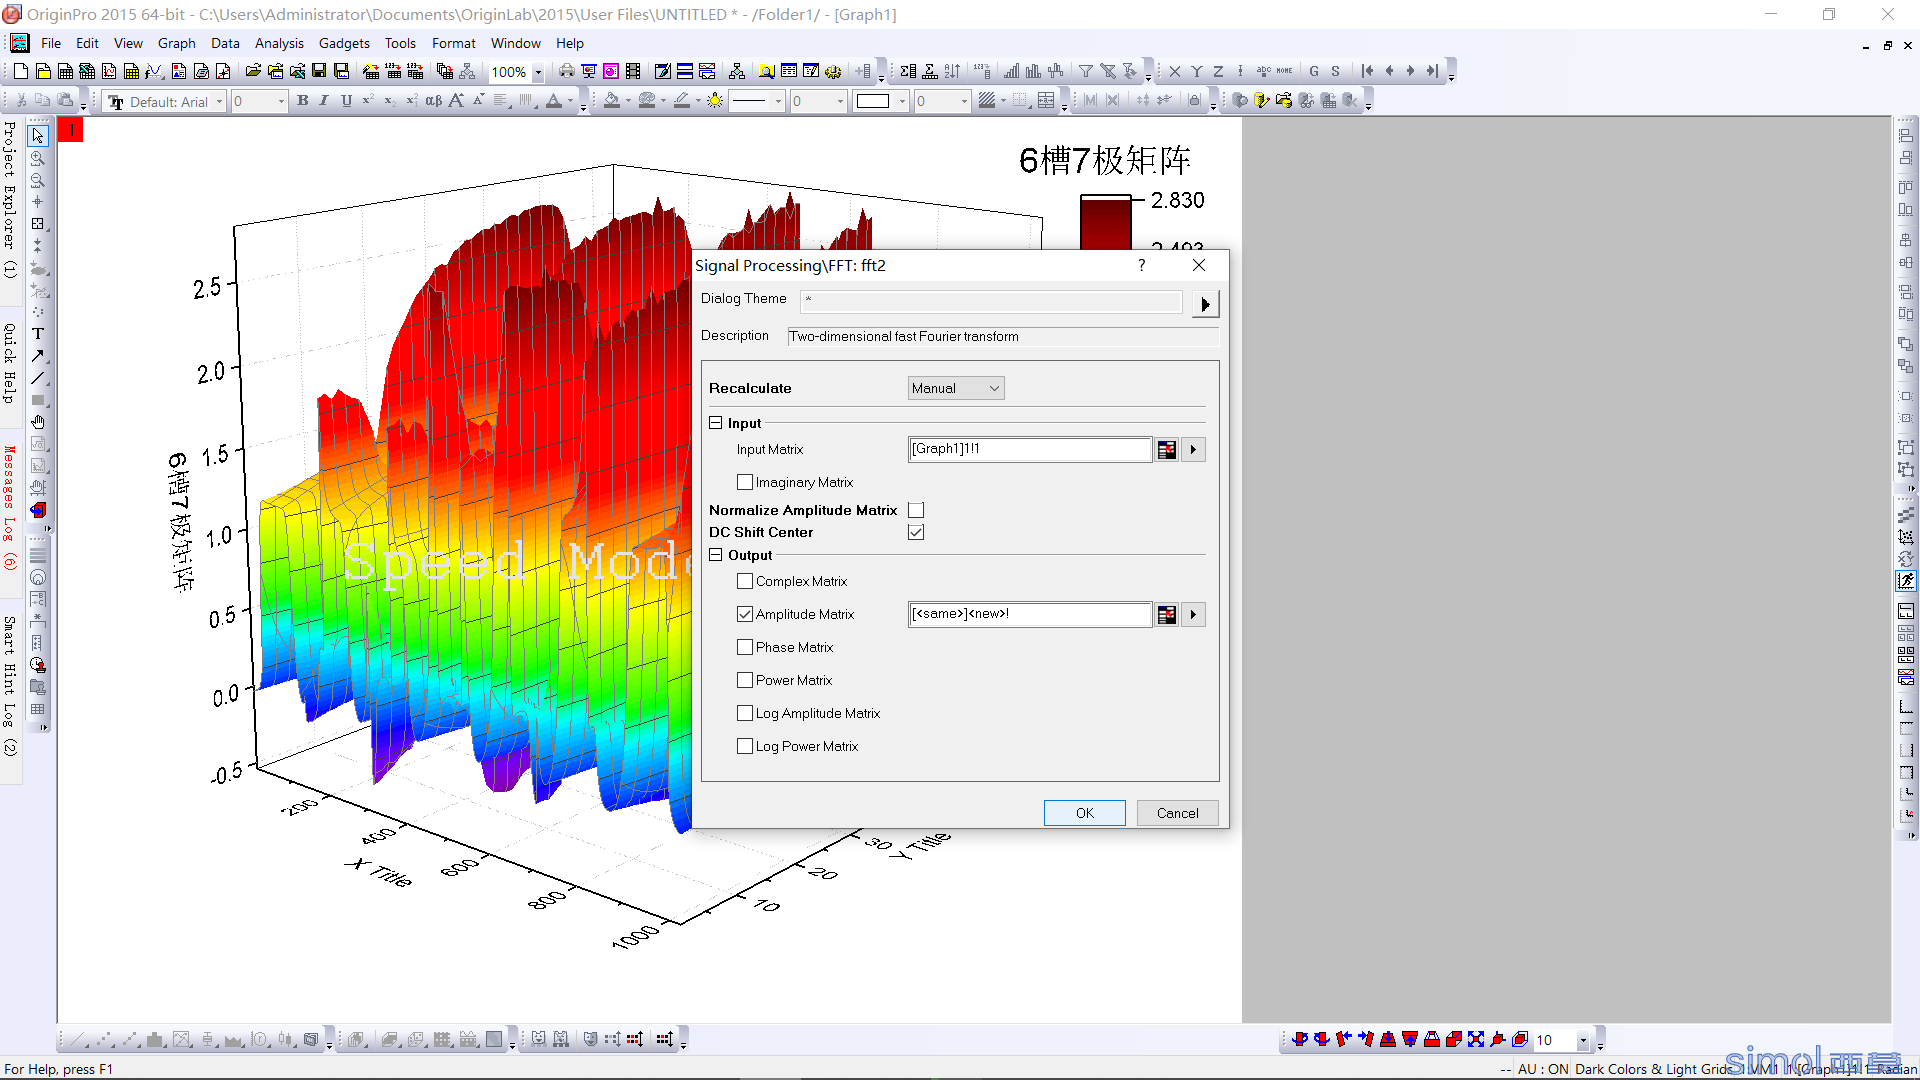1920x1080 pixels.
Task: Click the dialog help question mark
Action: [1141, 265]
